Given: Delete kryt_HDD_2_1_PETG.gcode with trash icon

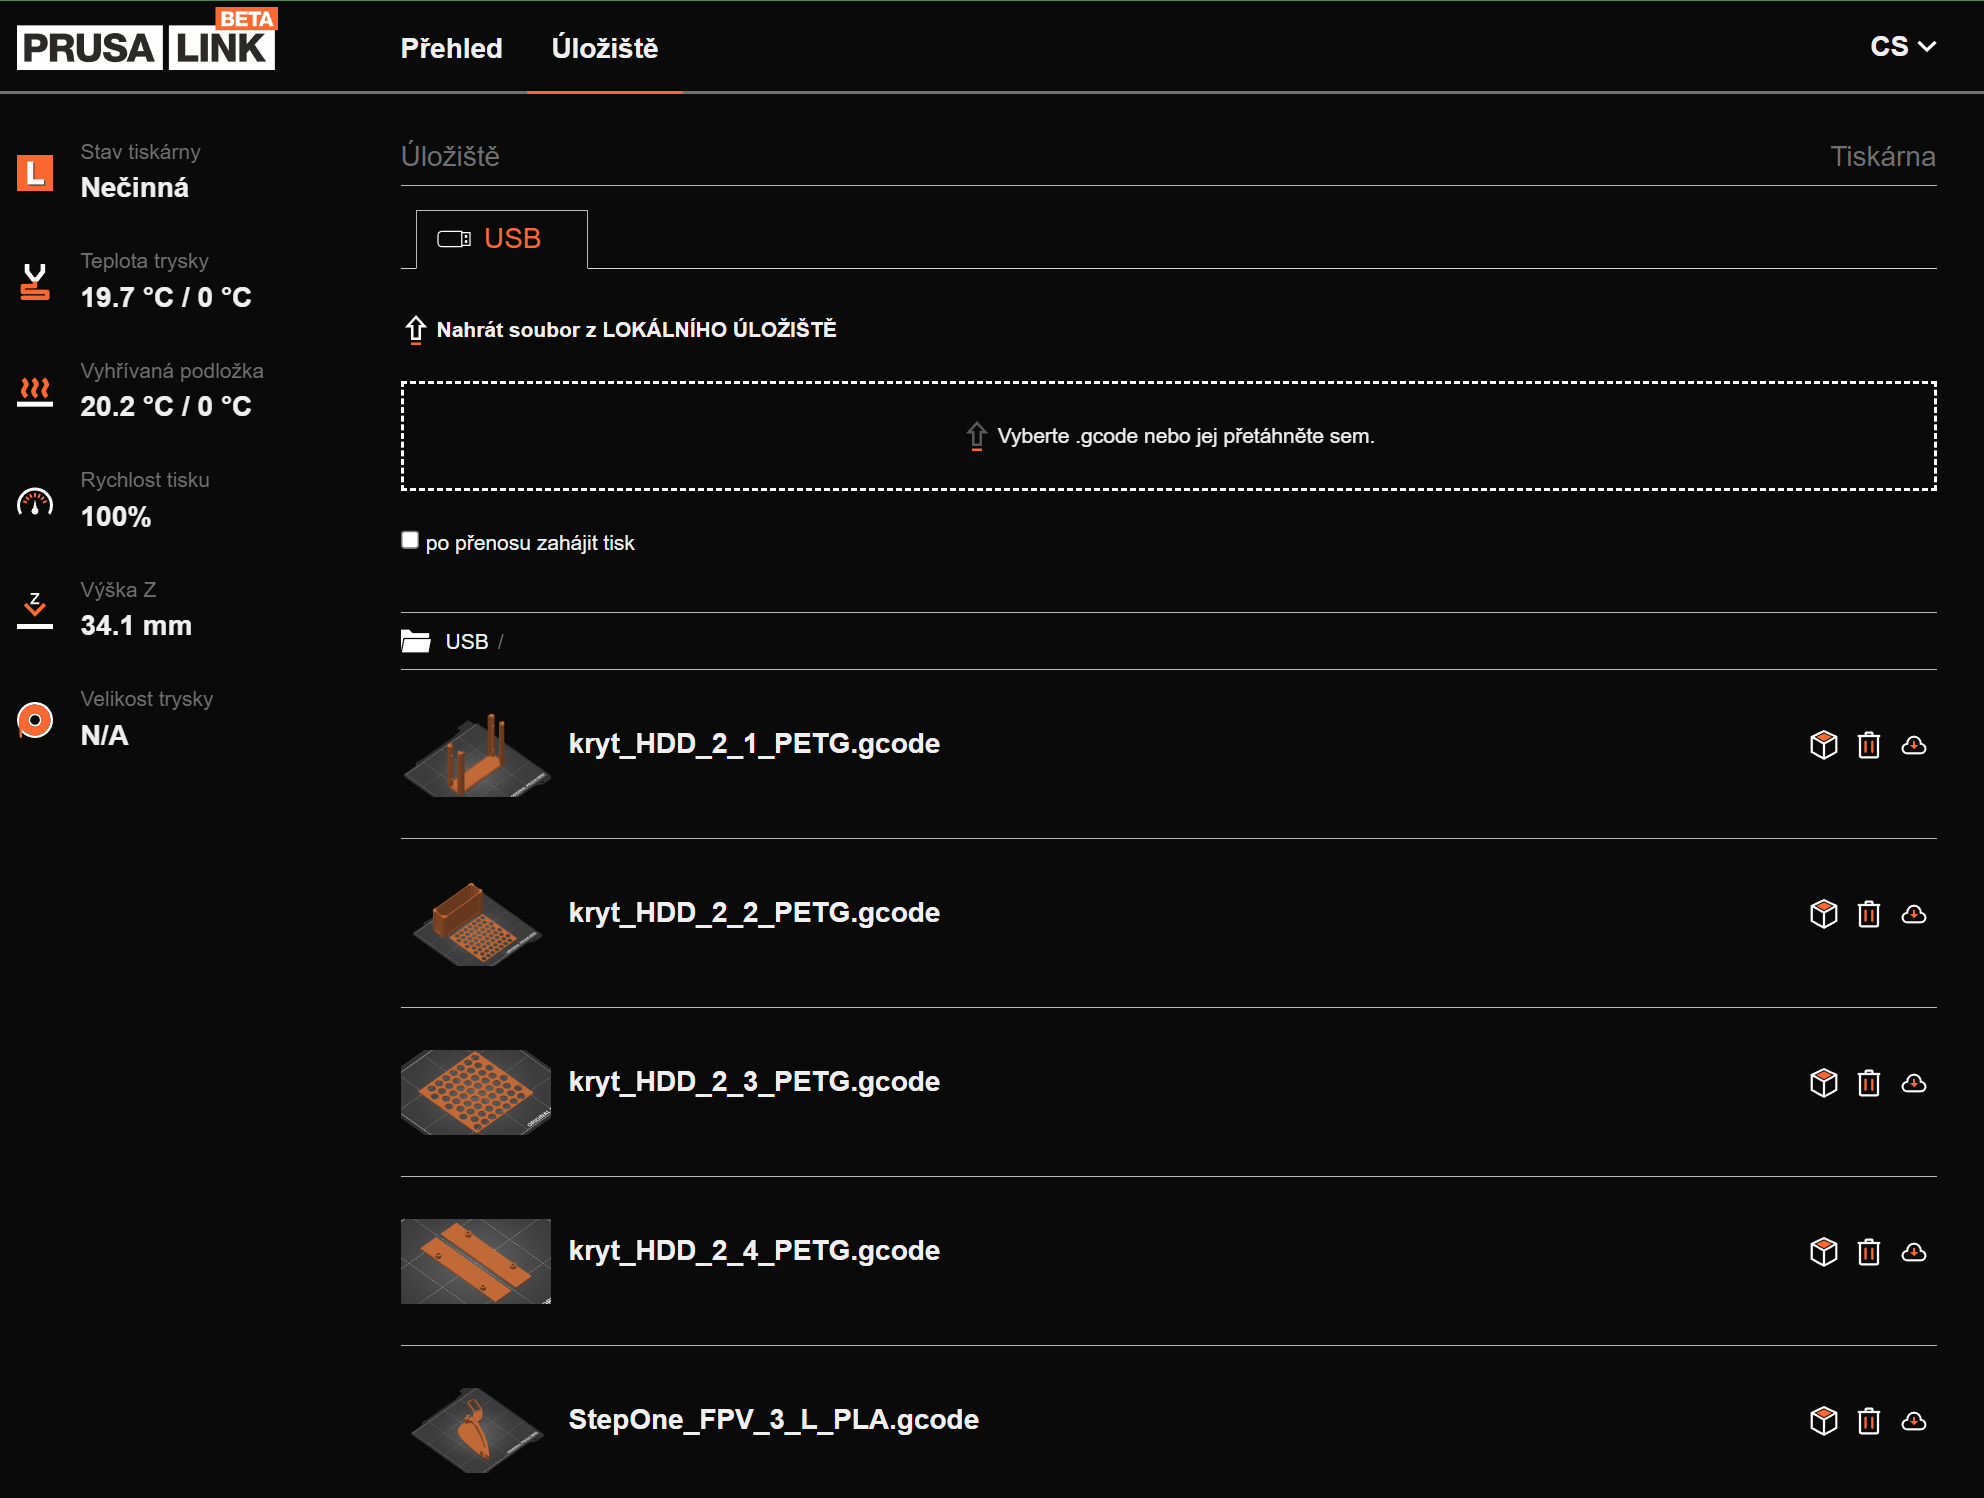Looking at the screenshot, I should pyautogui.click(x=1868, y=745).
